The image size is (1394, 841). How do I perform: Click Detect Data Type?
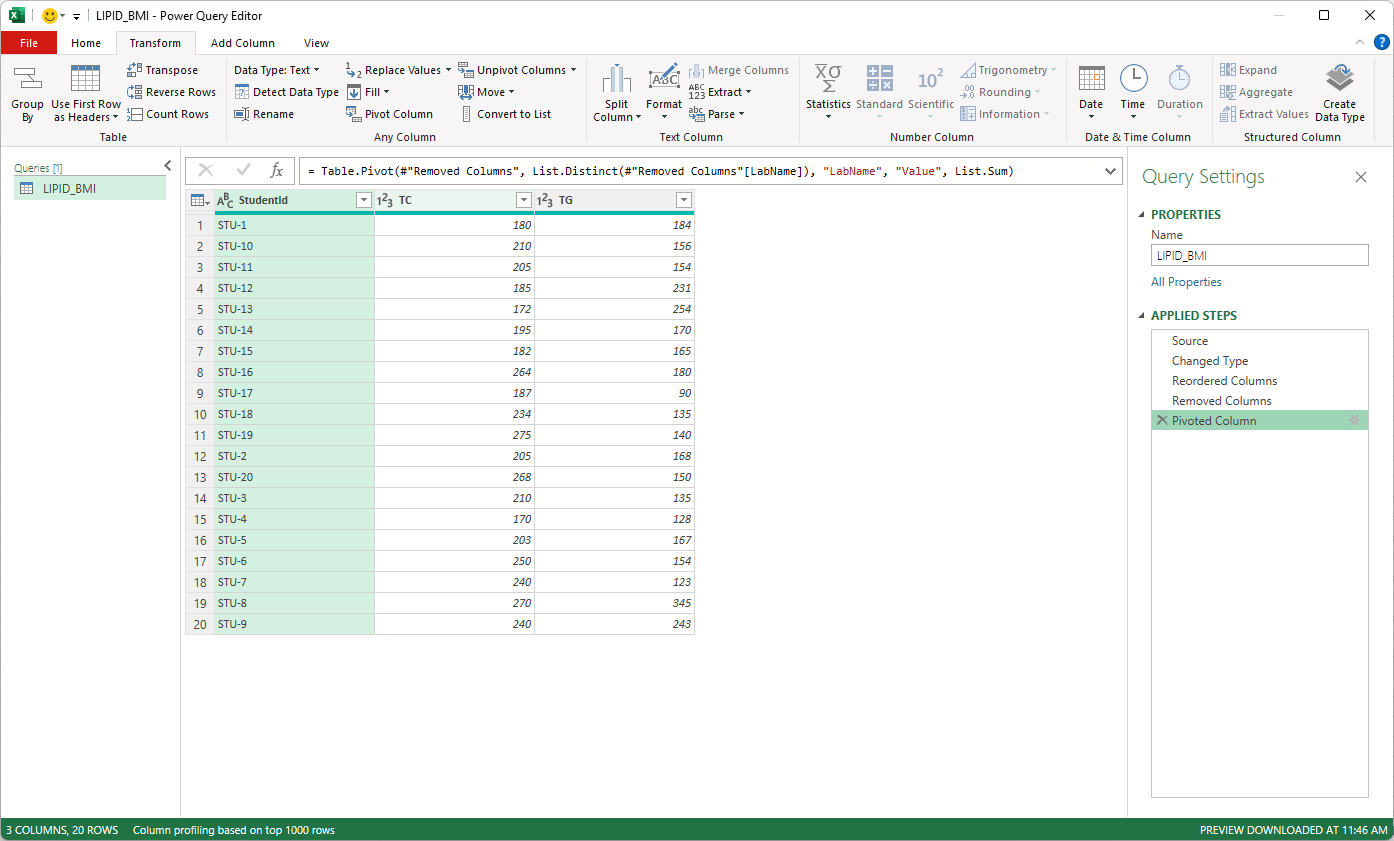click(287, 92)
